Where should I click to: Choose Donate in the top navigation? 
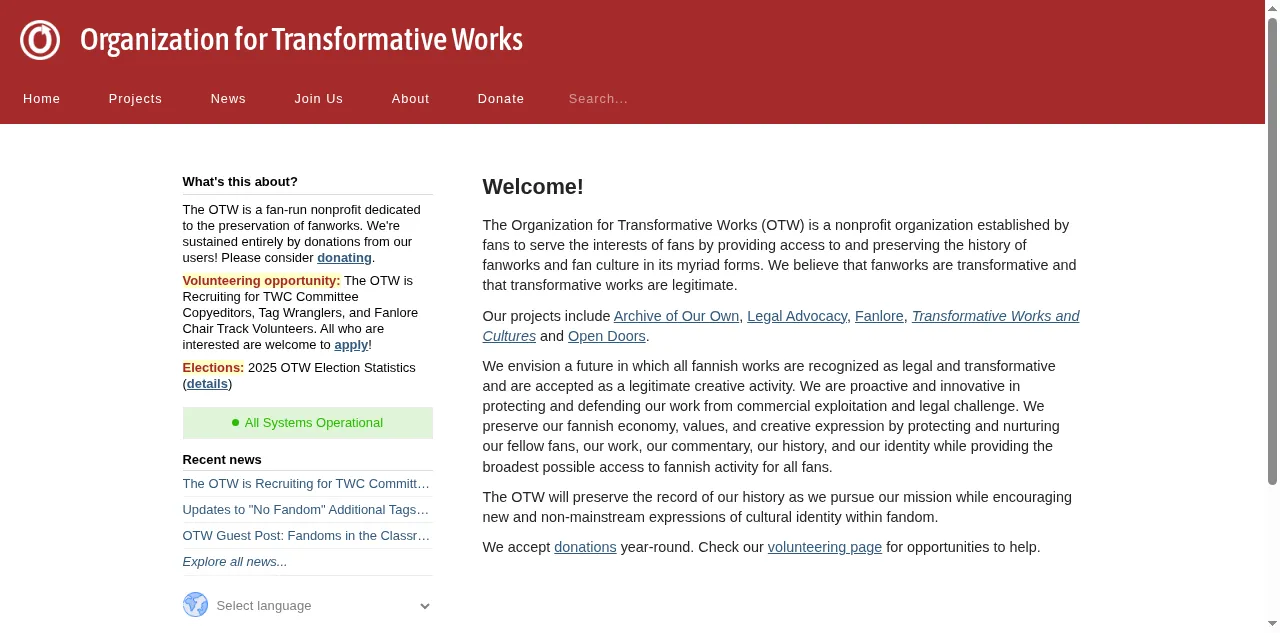[501, 99]
